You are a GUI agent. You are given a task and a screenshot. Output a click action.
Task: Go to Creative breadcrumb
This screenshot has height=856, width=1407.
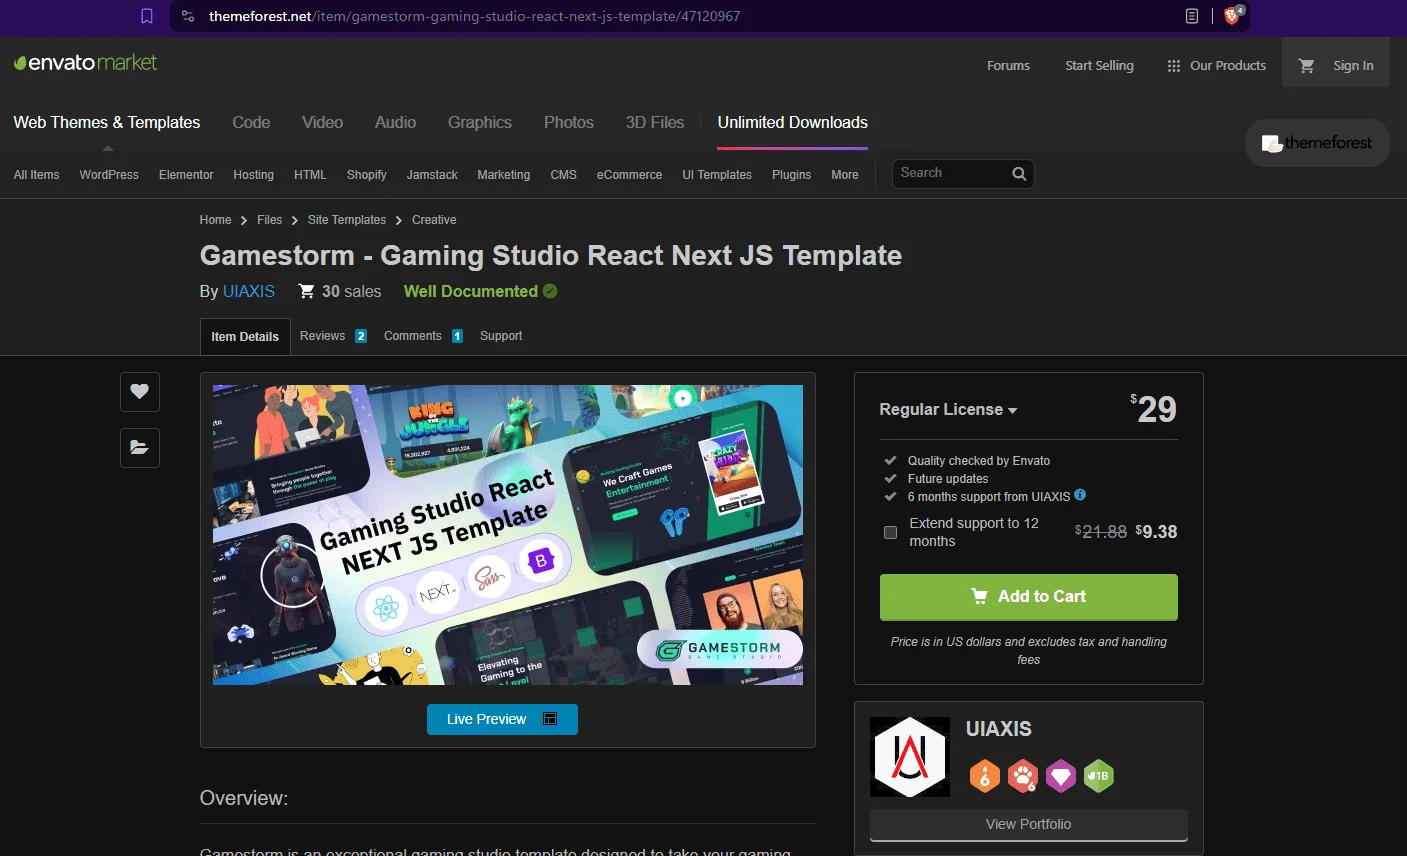coord(434,220)
